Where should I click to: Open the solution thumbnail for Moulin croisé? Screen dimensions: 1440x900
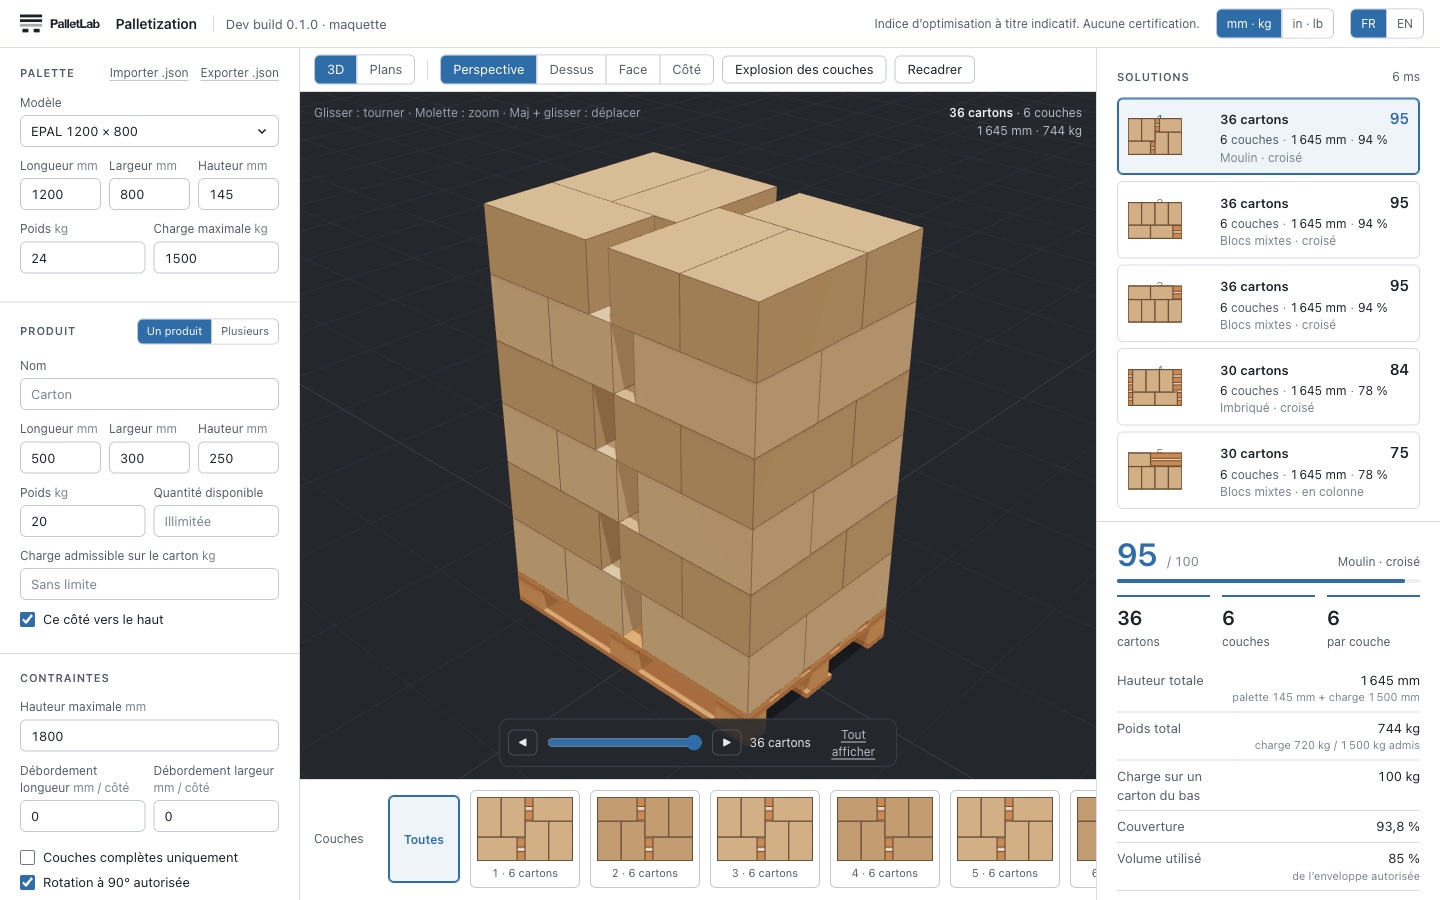pos(1155,136)
